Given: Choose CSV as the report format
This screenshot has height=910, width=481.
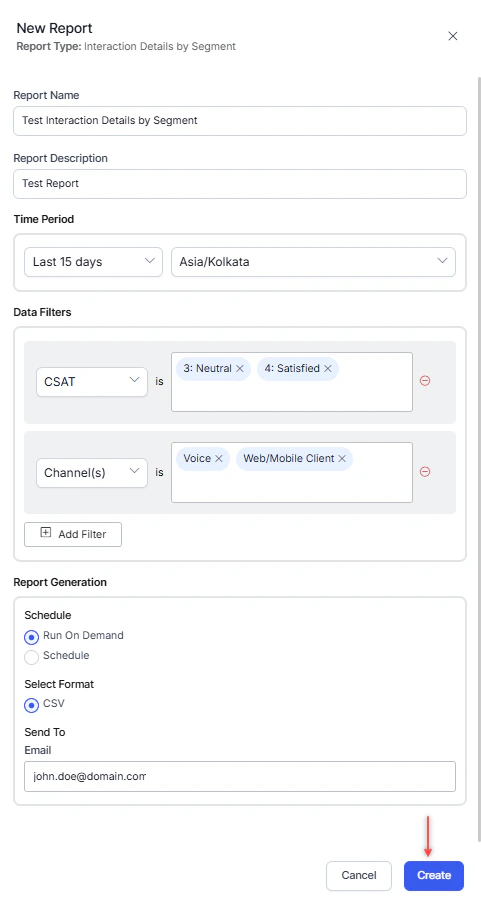Looking at the screenshot, I should click(31, 705).
